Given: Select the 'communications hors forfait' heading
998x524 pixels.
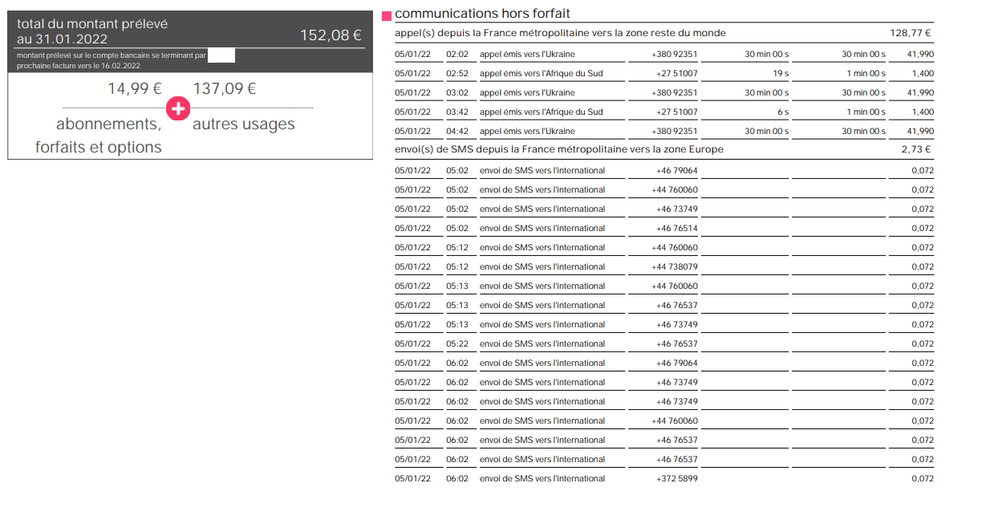Looking at the screenshot, I should (x=483, y=14).
